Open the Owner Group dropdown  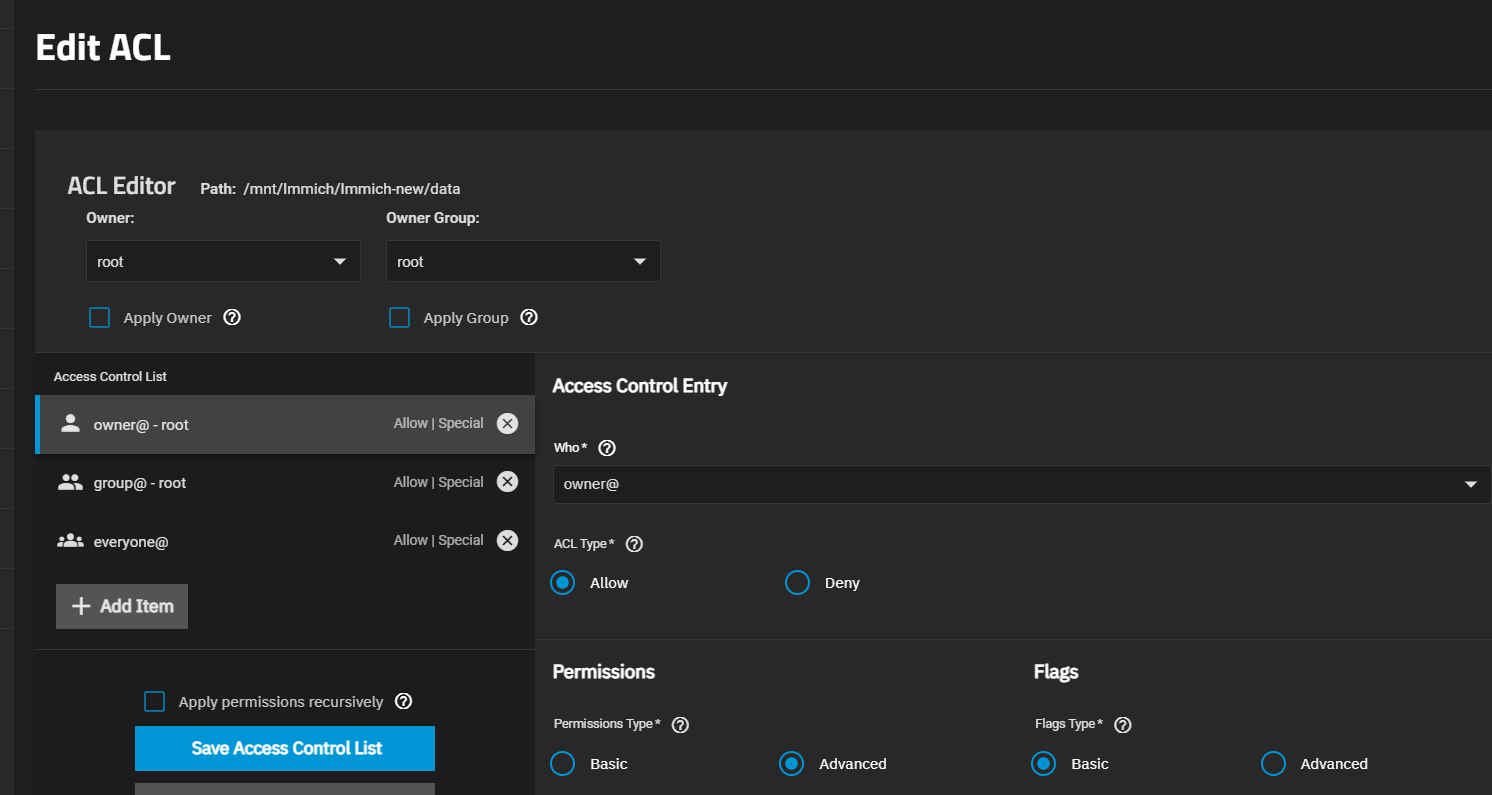pyautogui.click(x=523, y=262)
